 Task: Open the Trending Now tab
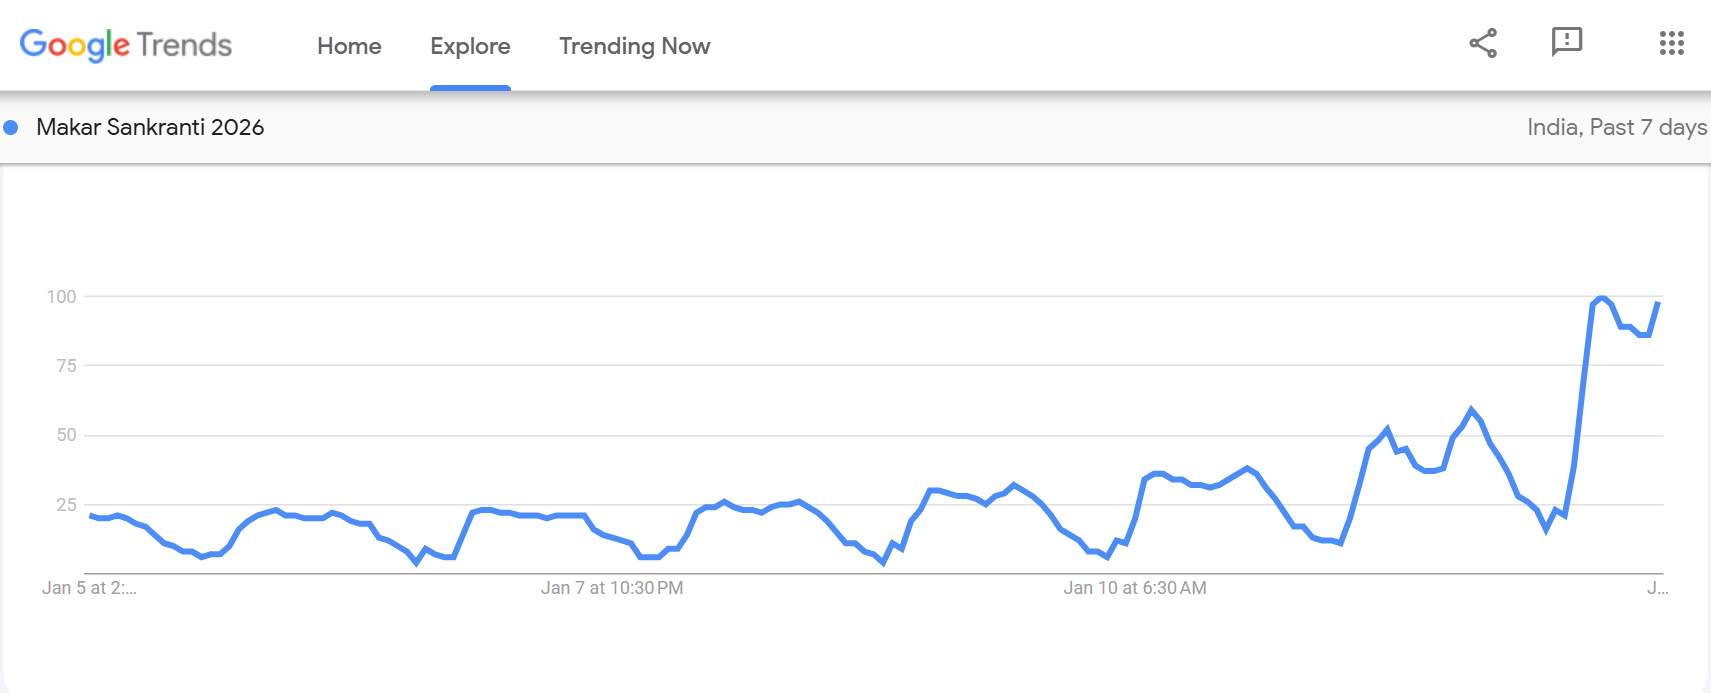point(634,46)
